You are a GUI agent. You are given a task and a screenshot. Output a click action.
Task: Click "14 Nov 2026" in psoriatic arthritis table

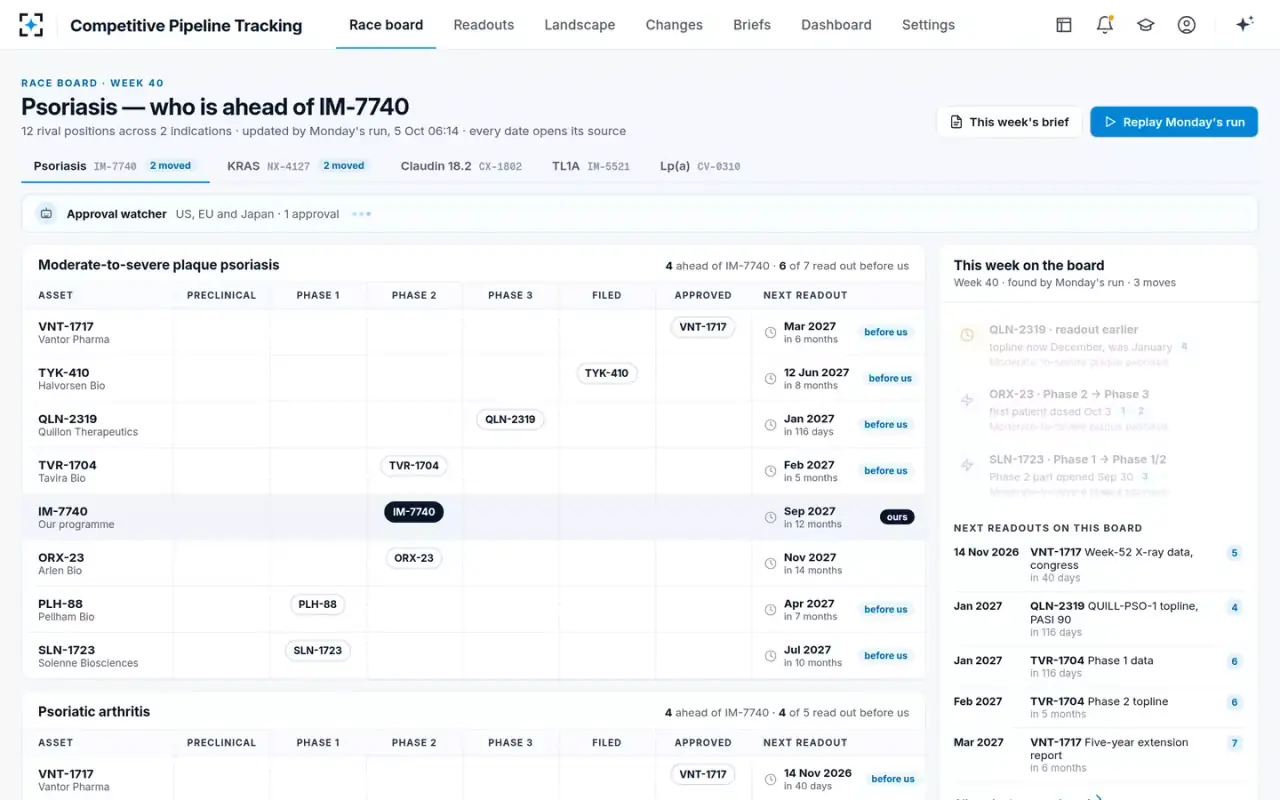point(818,773)
